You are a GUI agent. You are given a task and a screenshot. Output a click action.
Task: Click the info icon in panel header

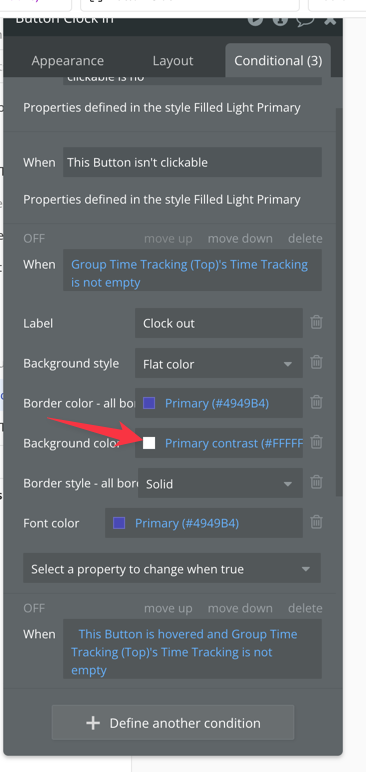[x=280, y=20]
